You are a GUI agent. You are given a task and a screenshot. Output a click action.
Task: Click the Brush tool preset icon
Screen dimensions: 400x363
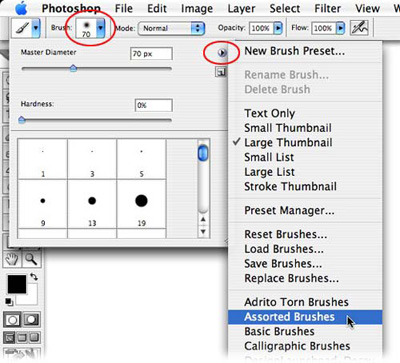pyautogui.click(x=22, y=28)
